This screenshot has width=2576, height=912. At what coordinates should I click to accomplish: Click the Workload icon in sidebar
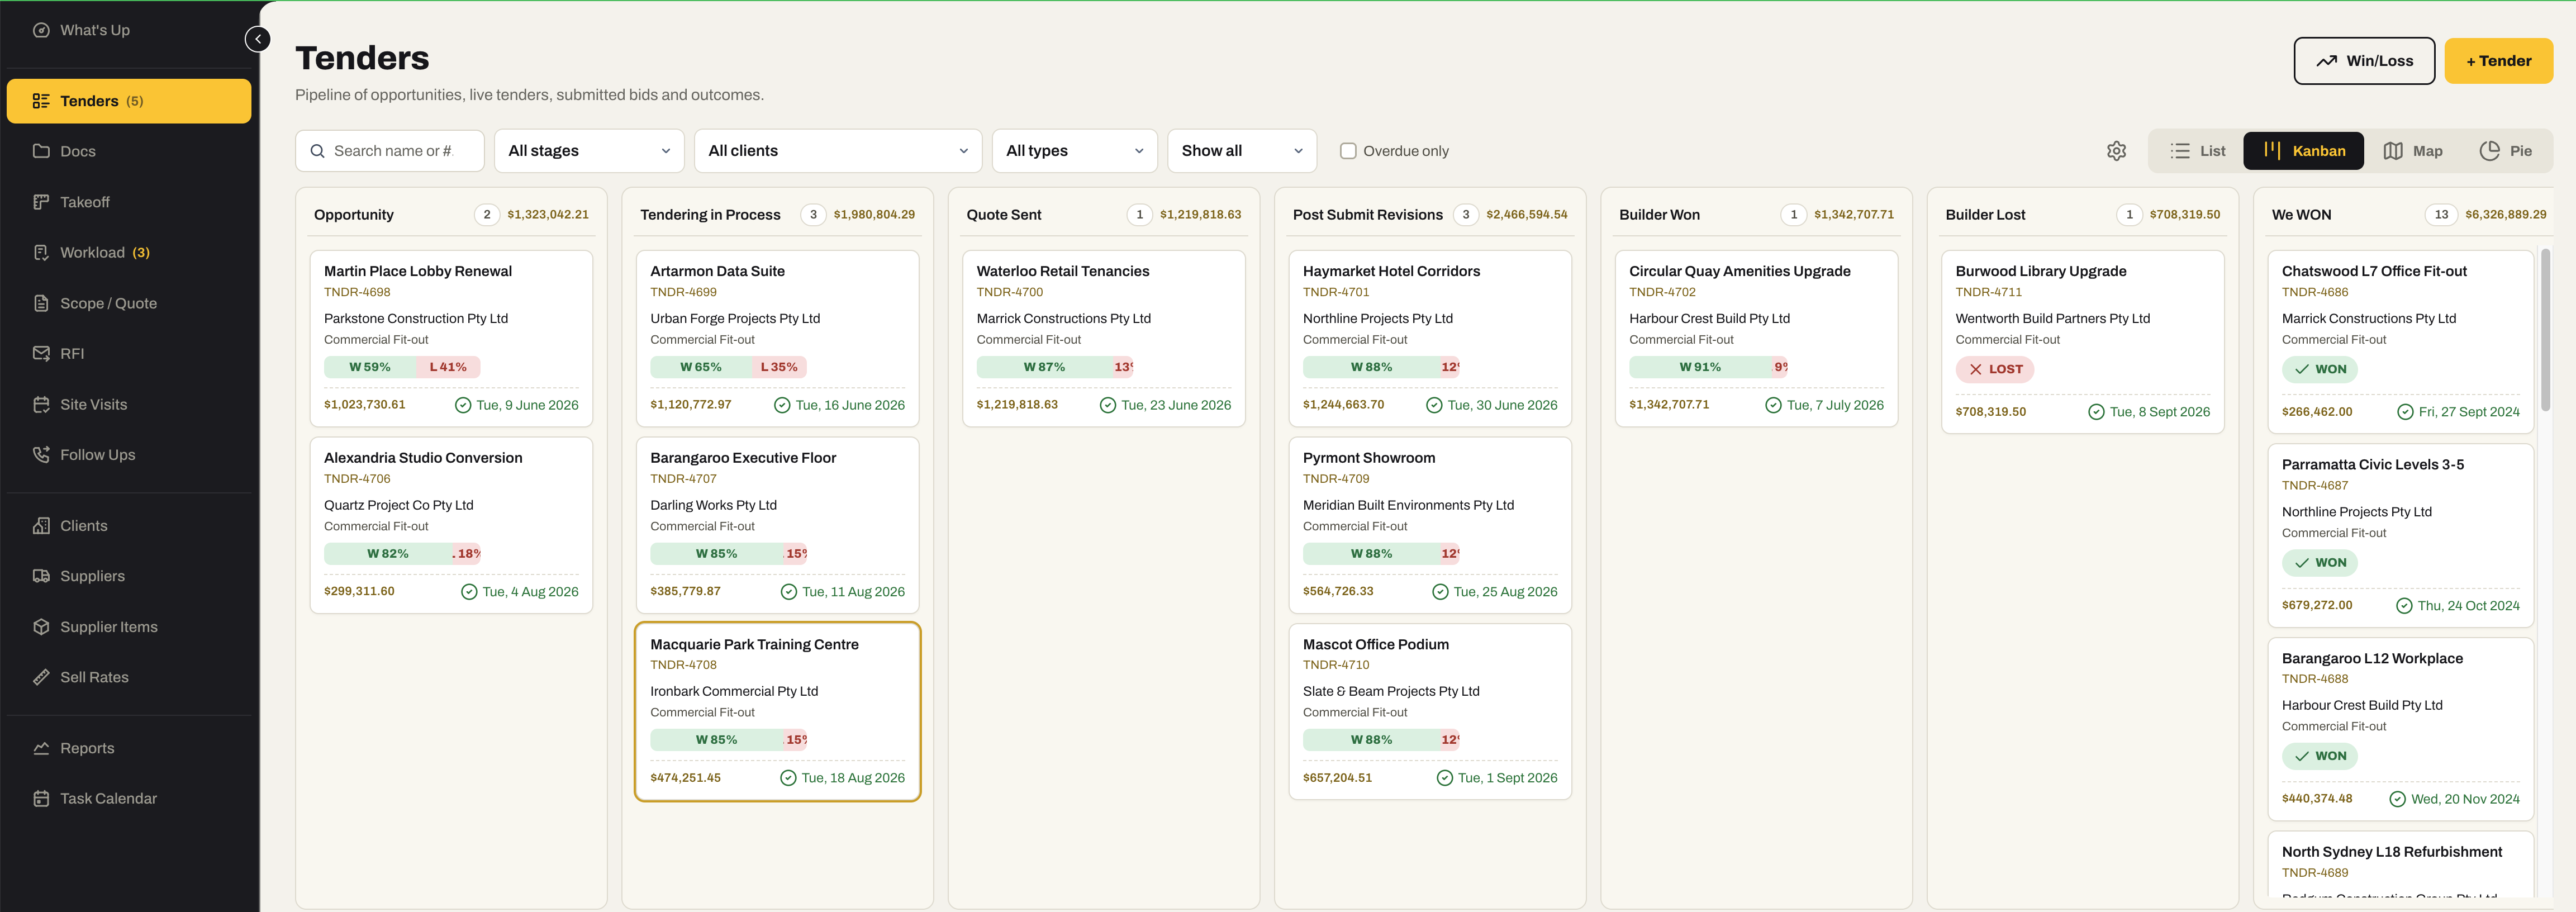tap(41, 252)
